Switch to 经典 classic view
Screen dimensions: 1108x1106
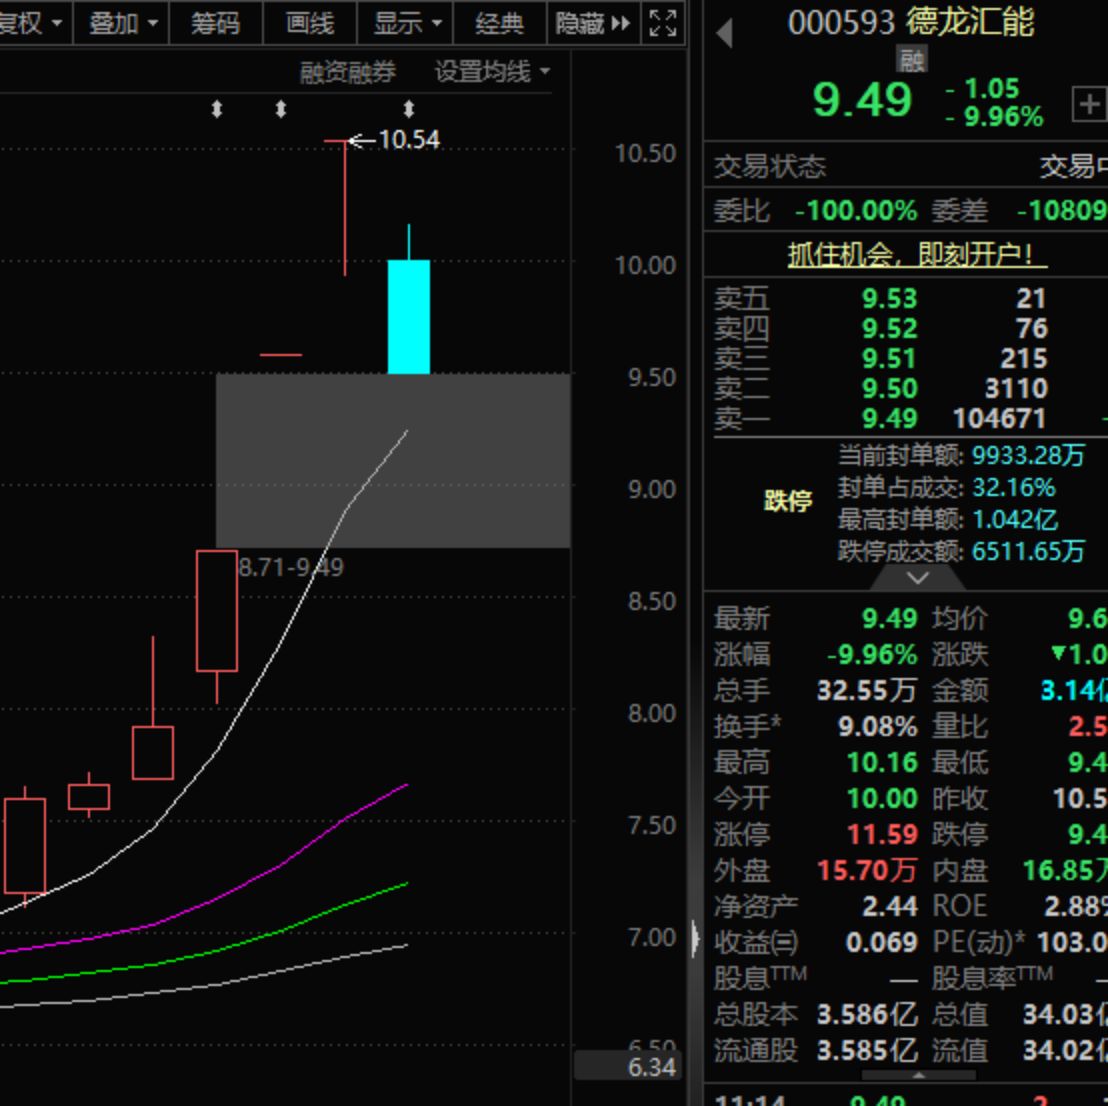(x=500, y=23)
